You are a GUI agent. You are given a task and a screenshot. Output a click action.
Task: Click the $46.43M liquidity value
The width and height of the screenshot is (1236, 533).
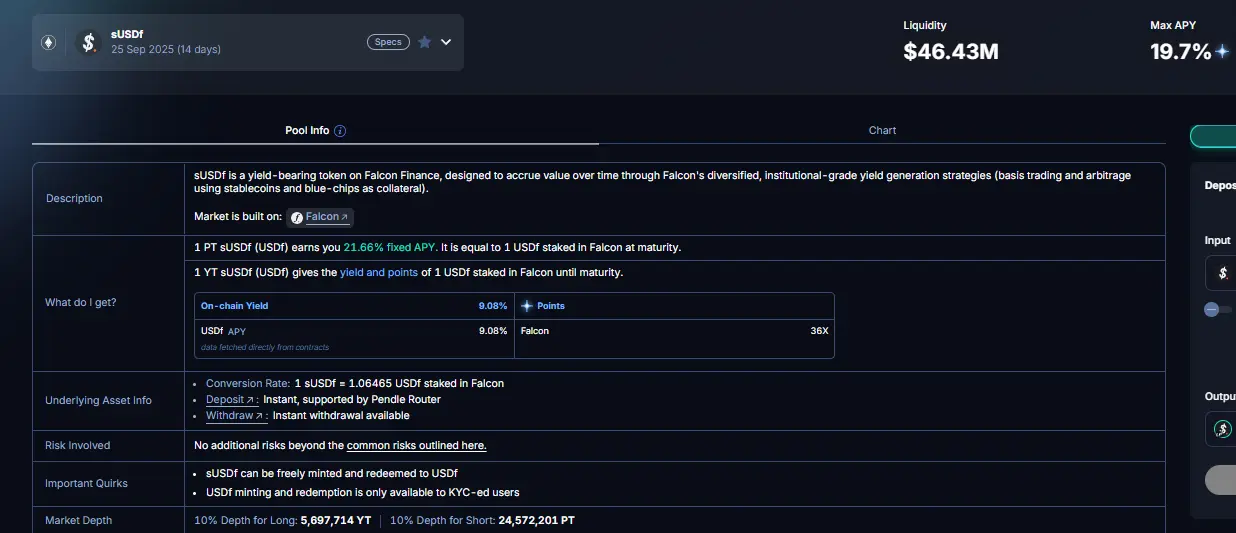(951, 52)
